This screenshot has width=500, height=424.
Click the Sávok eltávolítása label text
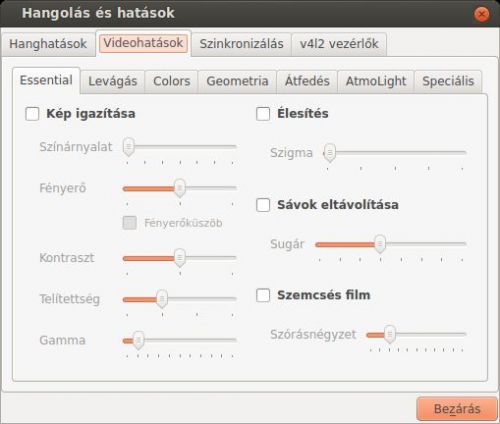[338, 205]
